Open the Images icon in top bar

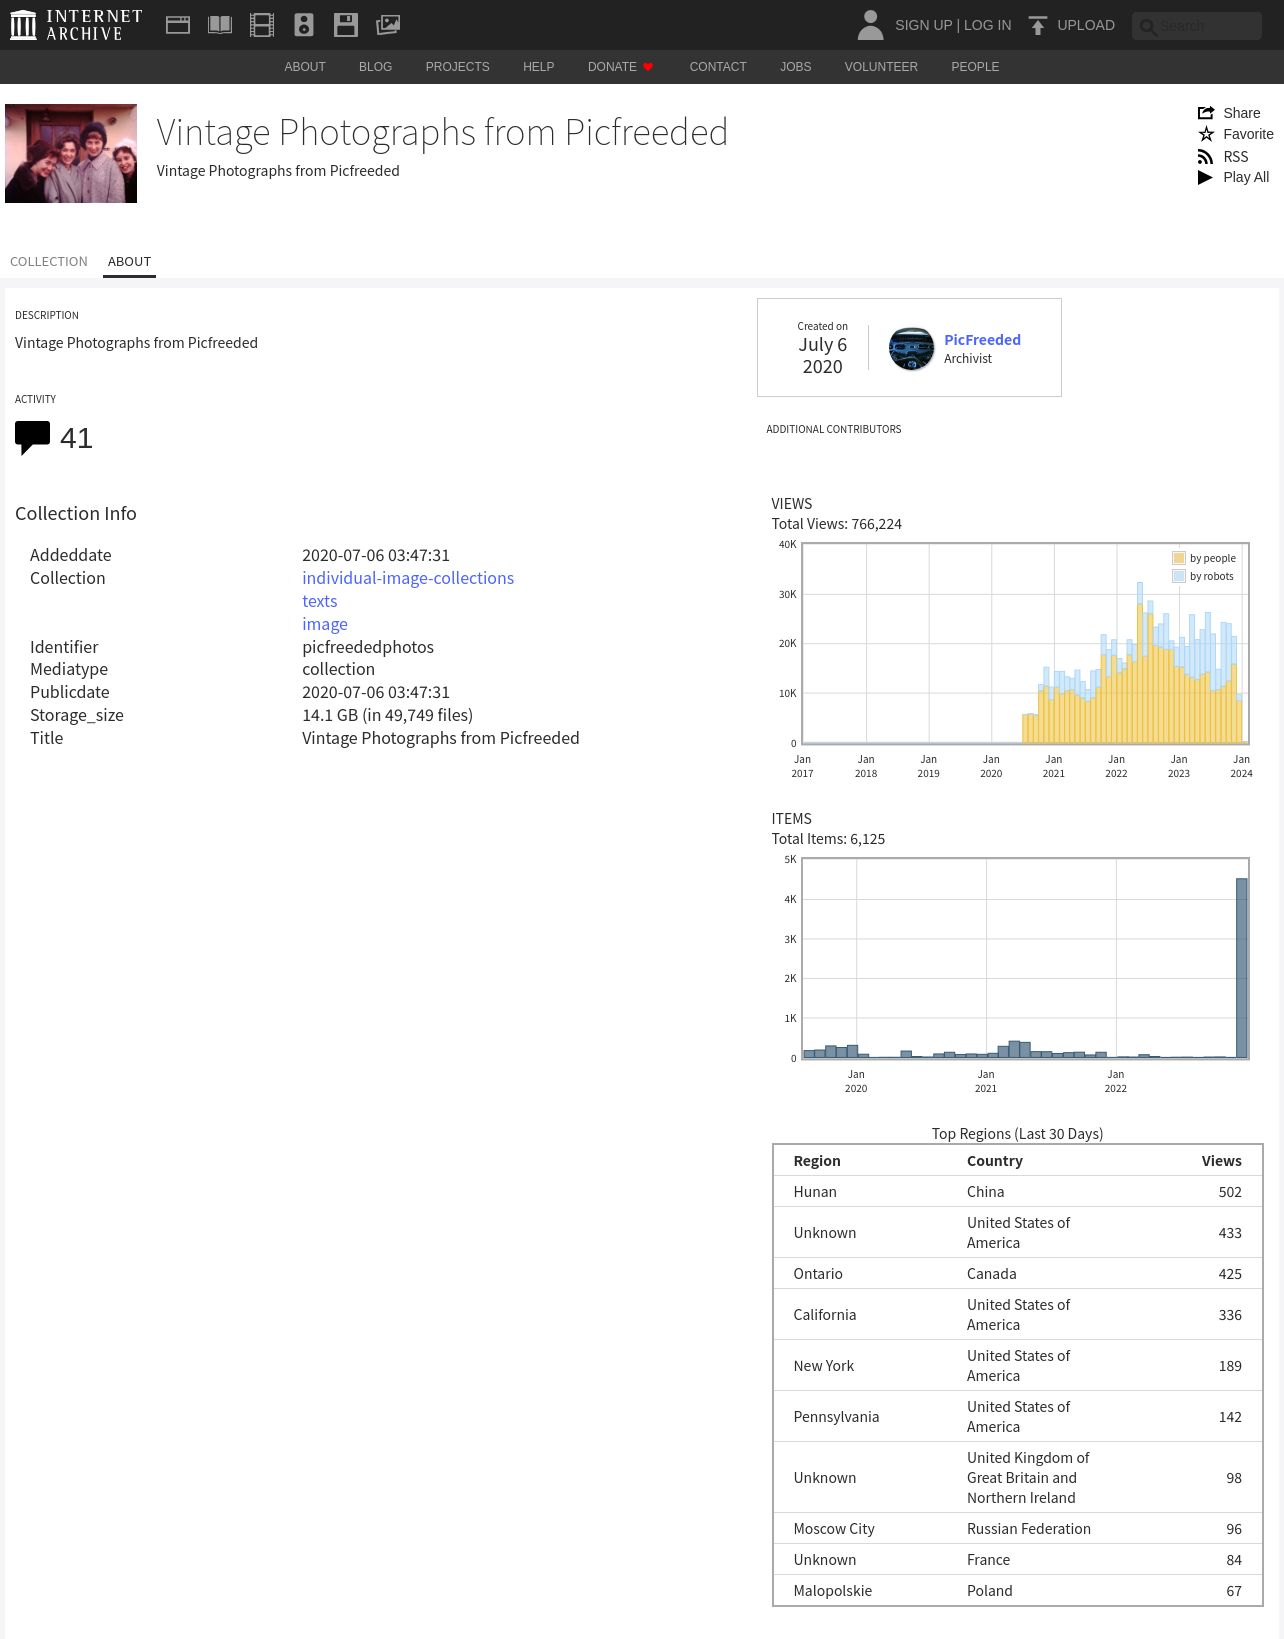click(x=388, y=25)
